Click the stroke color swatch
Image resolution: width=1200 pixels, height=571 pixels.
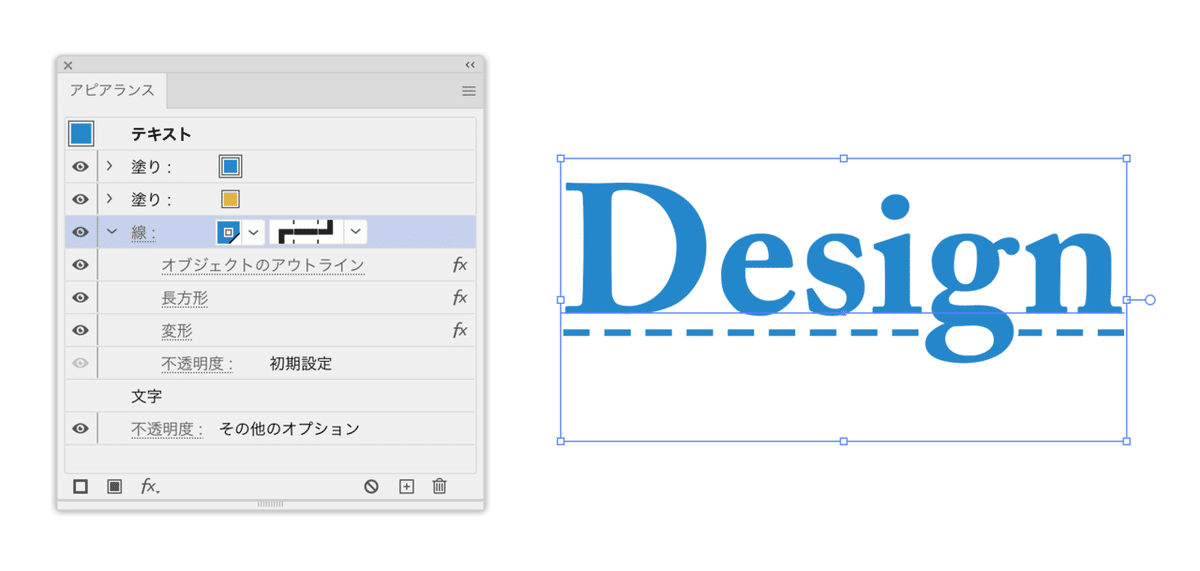pos(229,233)
